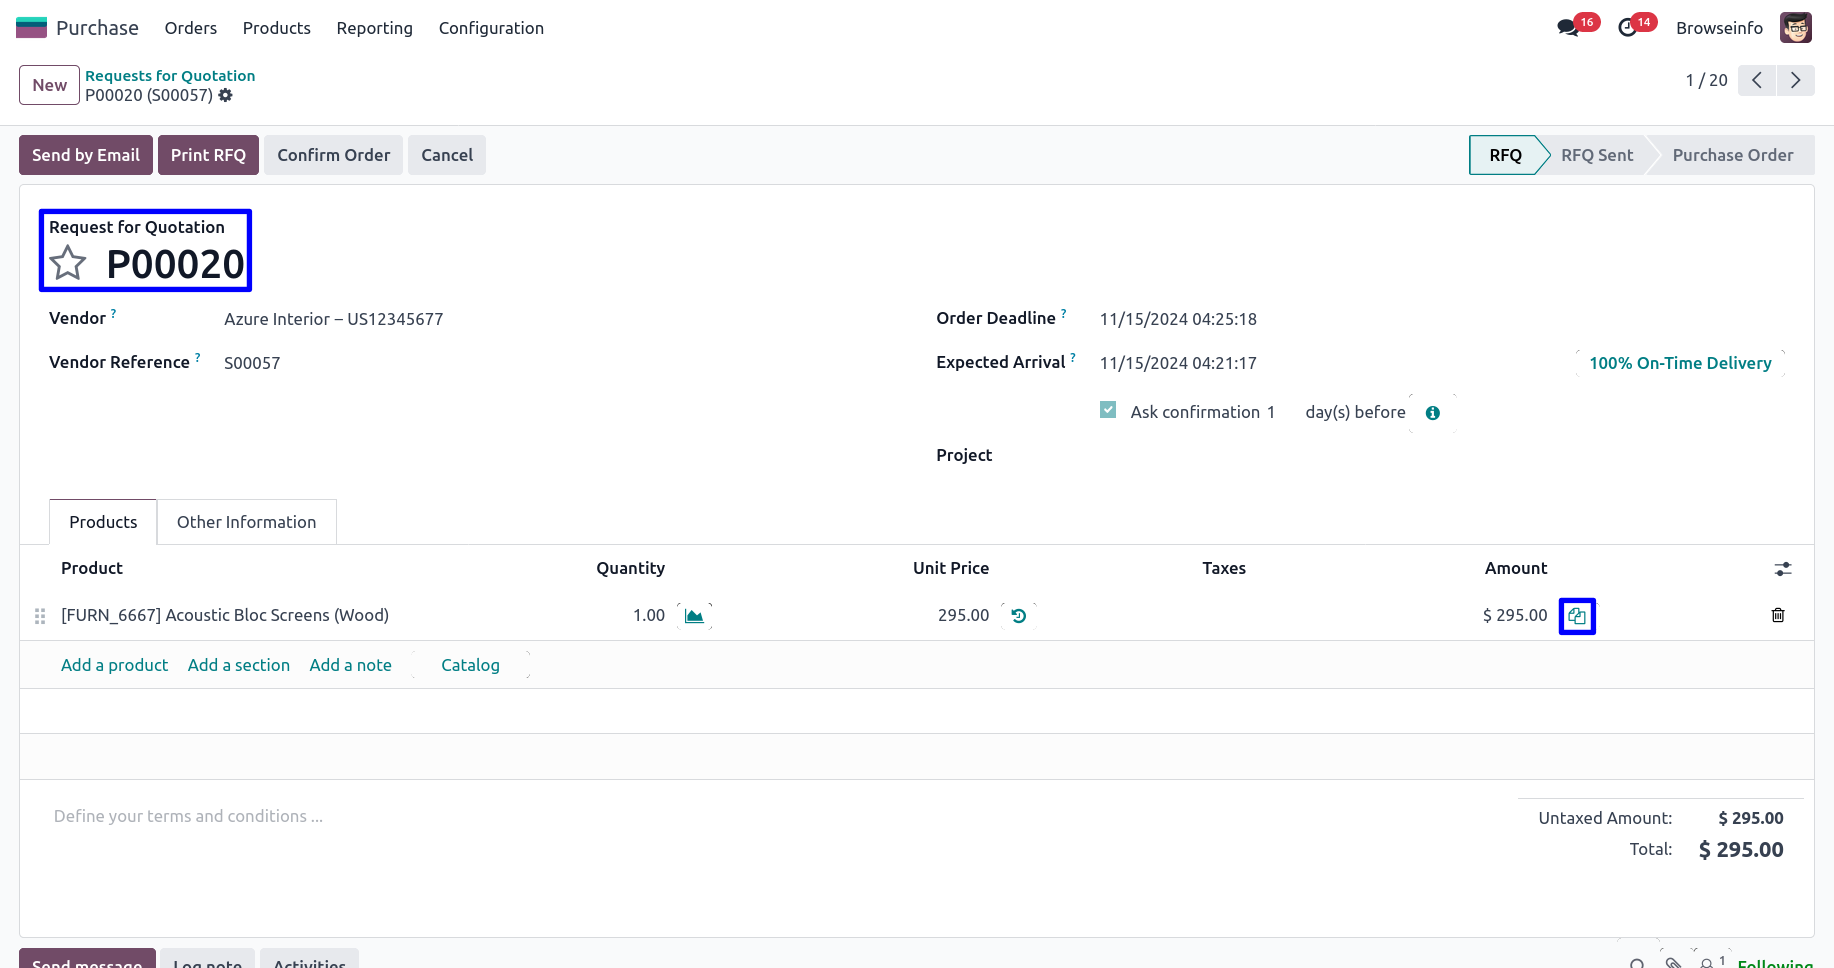This screenshot has width=1834, height=968.
Task: Select the RFQ Sent status stage
Action: 1596,155
